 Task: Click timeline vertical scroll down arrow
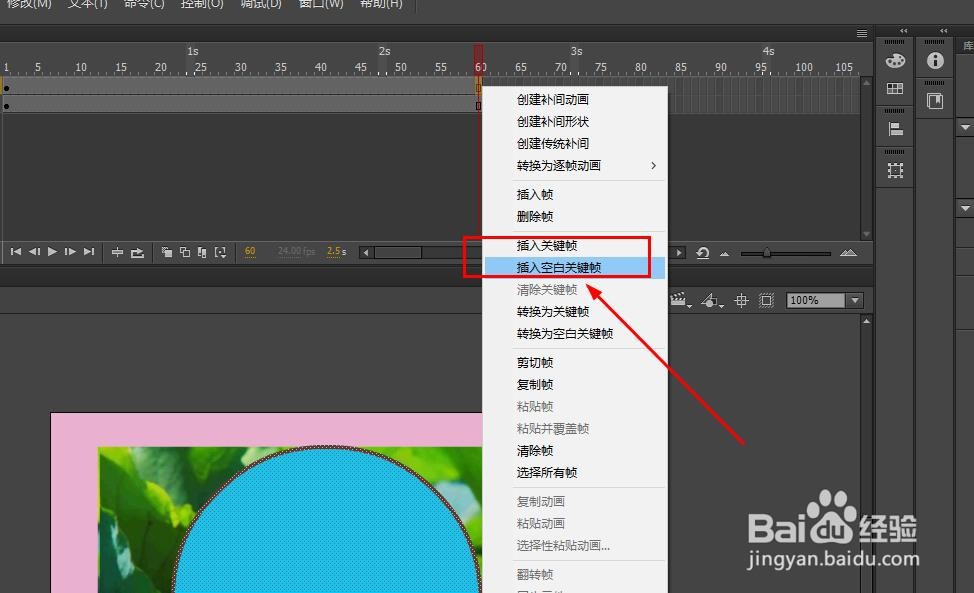point(867,234)
